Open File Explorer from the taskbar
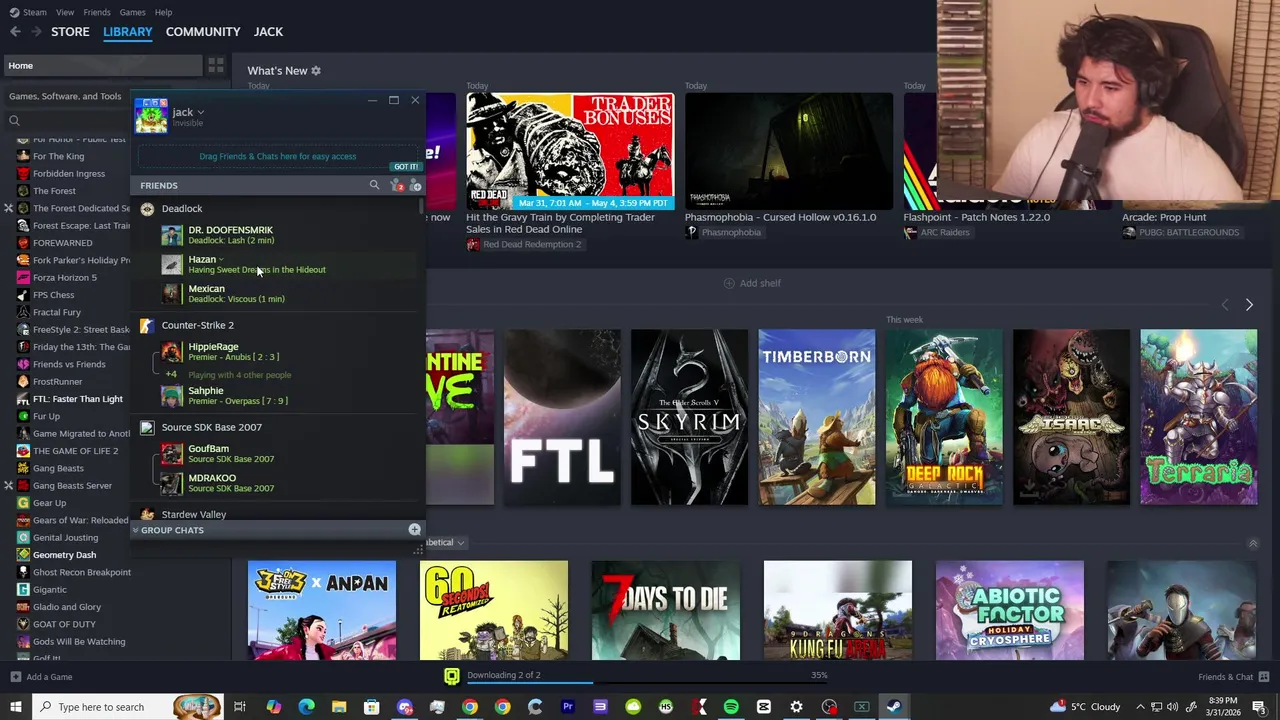1280x720 pixels. (x=339, y=707)
